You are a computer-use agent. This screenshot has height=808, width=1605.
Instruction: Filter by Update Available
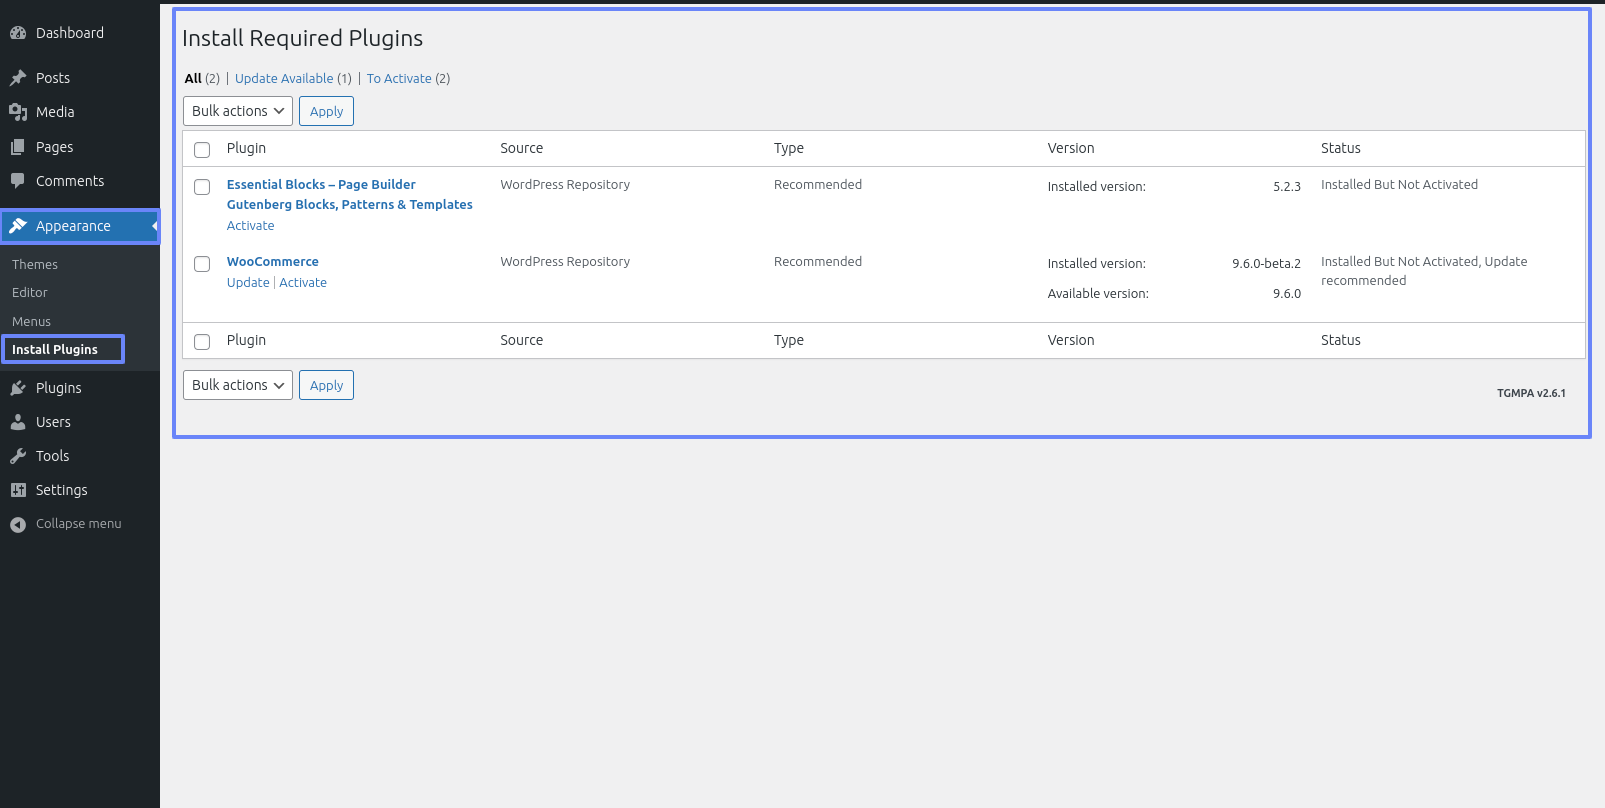[284, 78]
